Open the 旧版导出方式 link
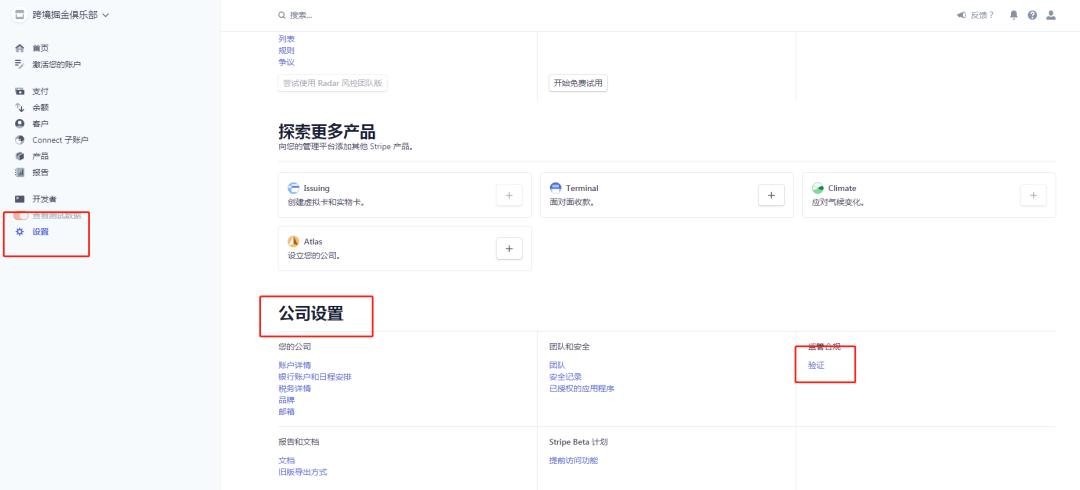This screenshot has width=1080, height=490. click(x=303, y=472)
